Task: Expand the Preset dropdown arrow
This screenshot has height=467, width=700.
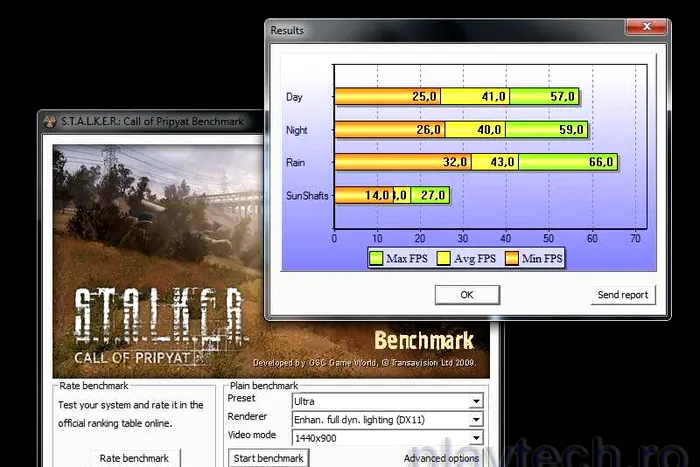Action: (x=476, y=401)
